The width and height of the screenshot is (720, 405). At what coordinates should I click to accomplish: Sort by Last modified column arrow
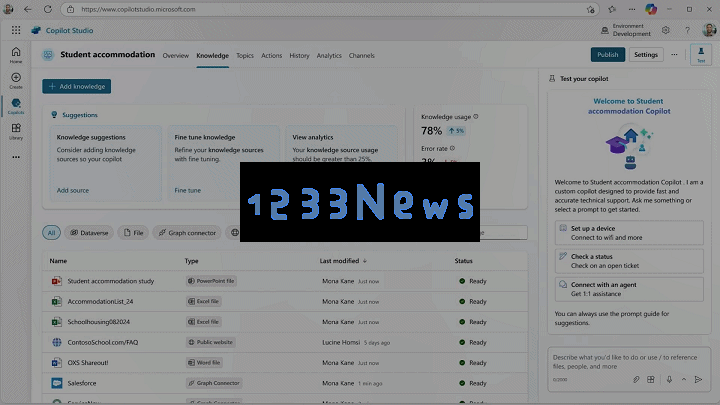tap(365, 261)
